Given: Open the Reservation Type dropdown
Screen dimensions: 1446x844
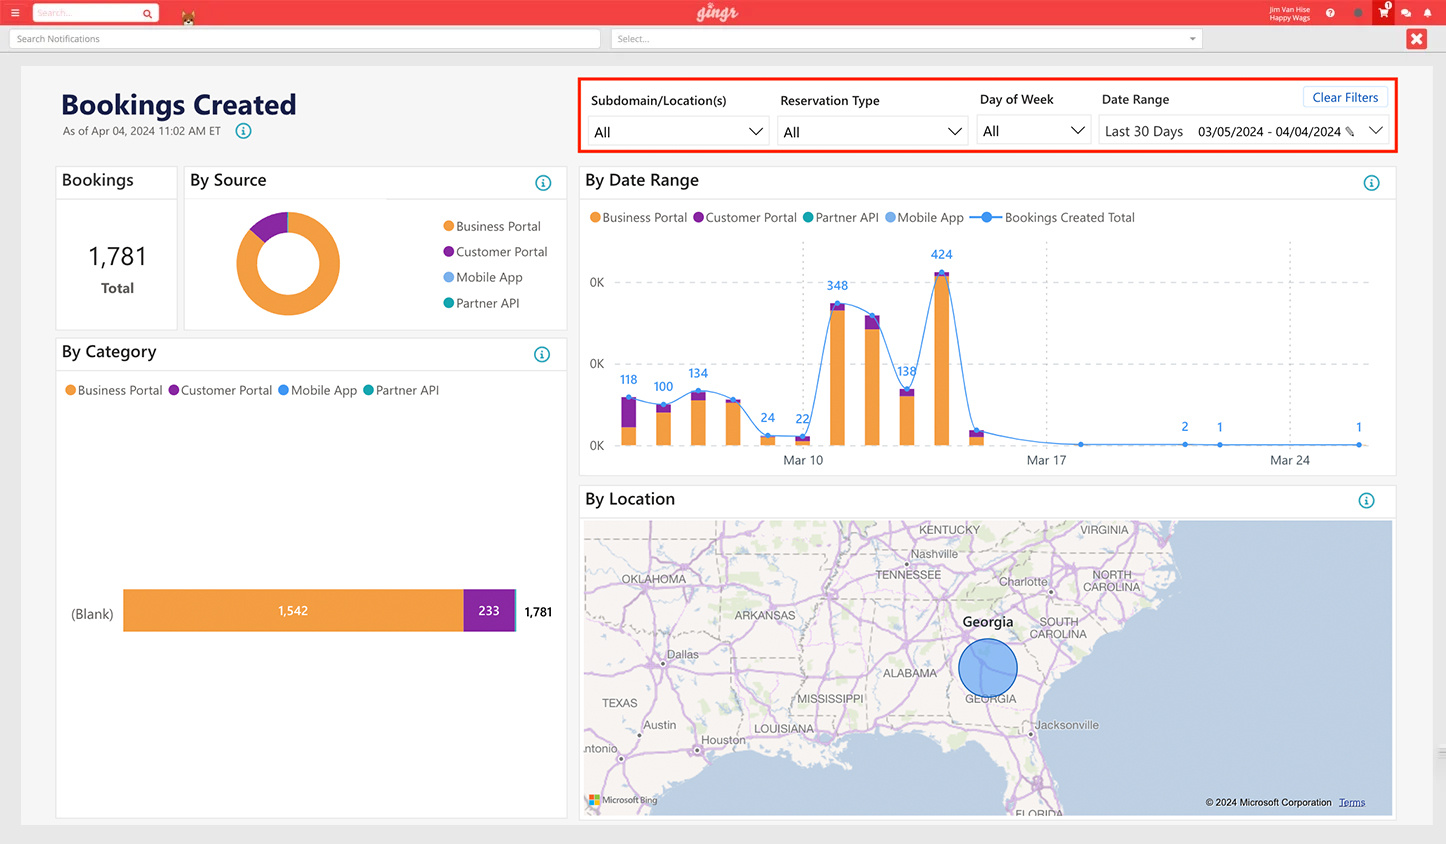Looking at the screenshot, I should point(872,132).
